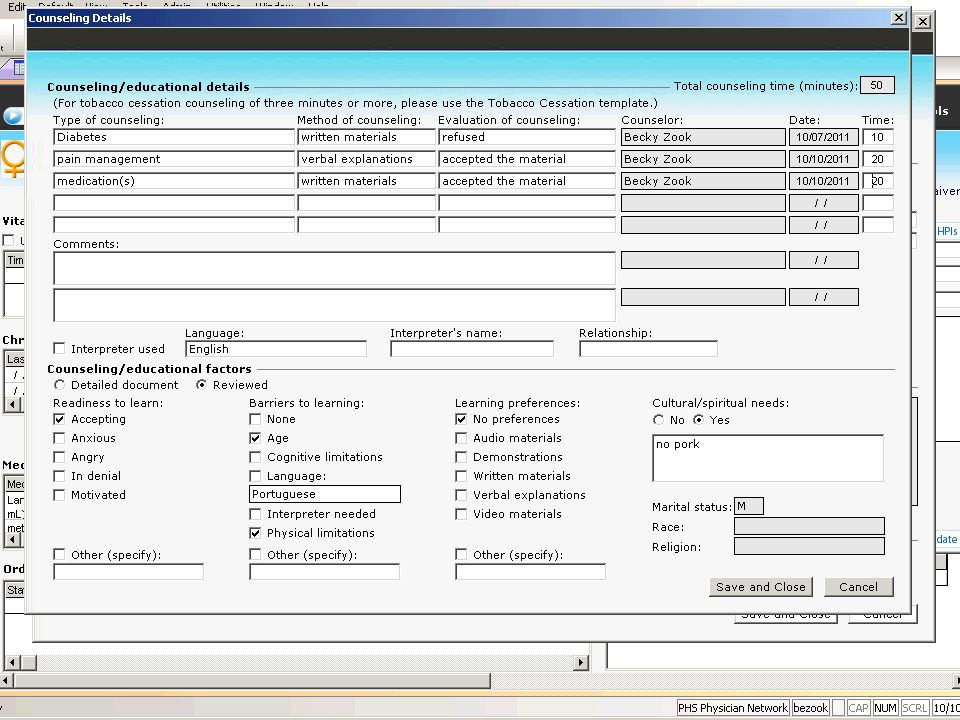Click the second Comments text box

point(334,305)
